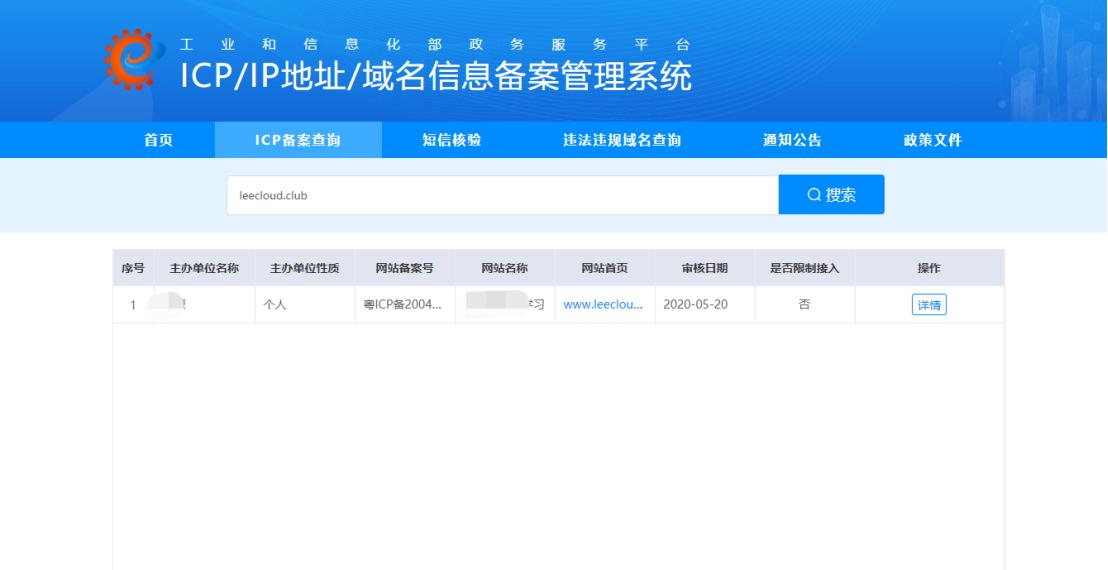Select the 操作 column header
Screen dimensions: 1108x570
(x=929, y=268)
